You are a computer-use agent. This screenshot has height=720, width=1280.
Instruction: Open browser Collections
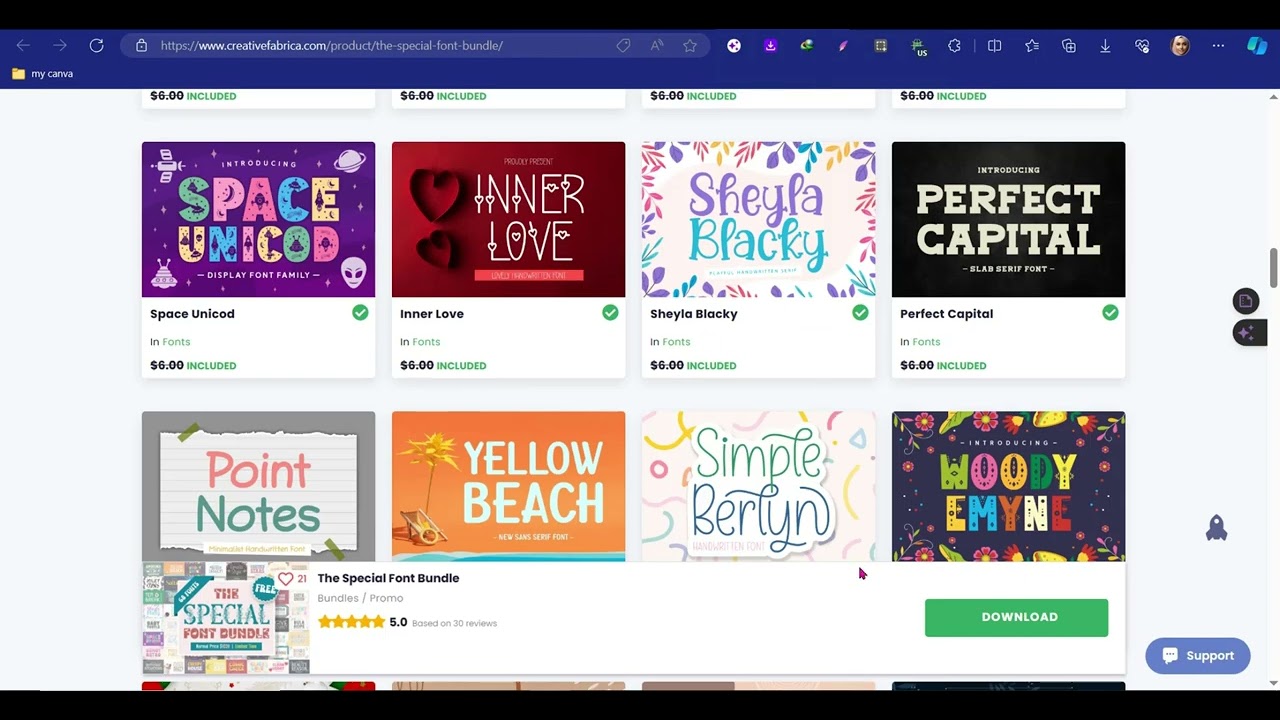(1069, 45)
